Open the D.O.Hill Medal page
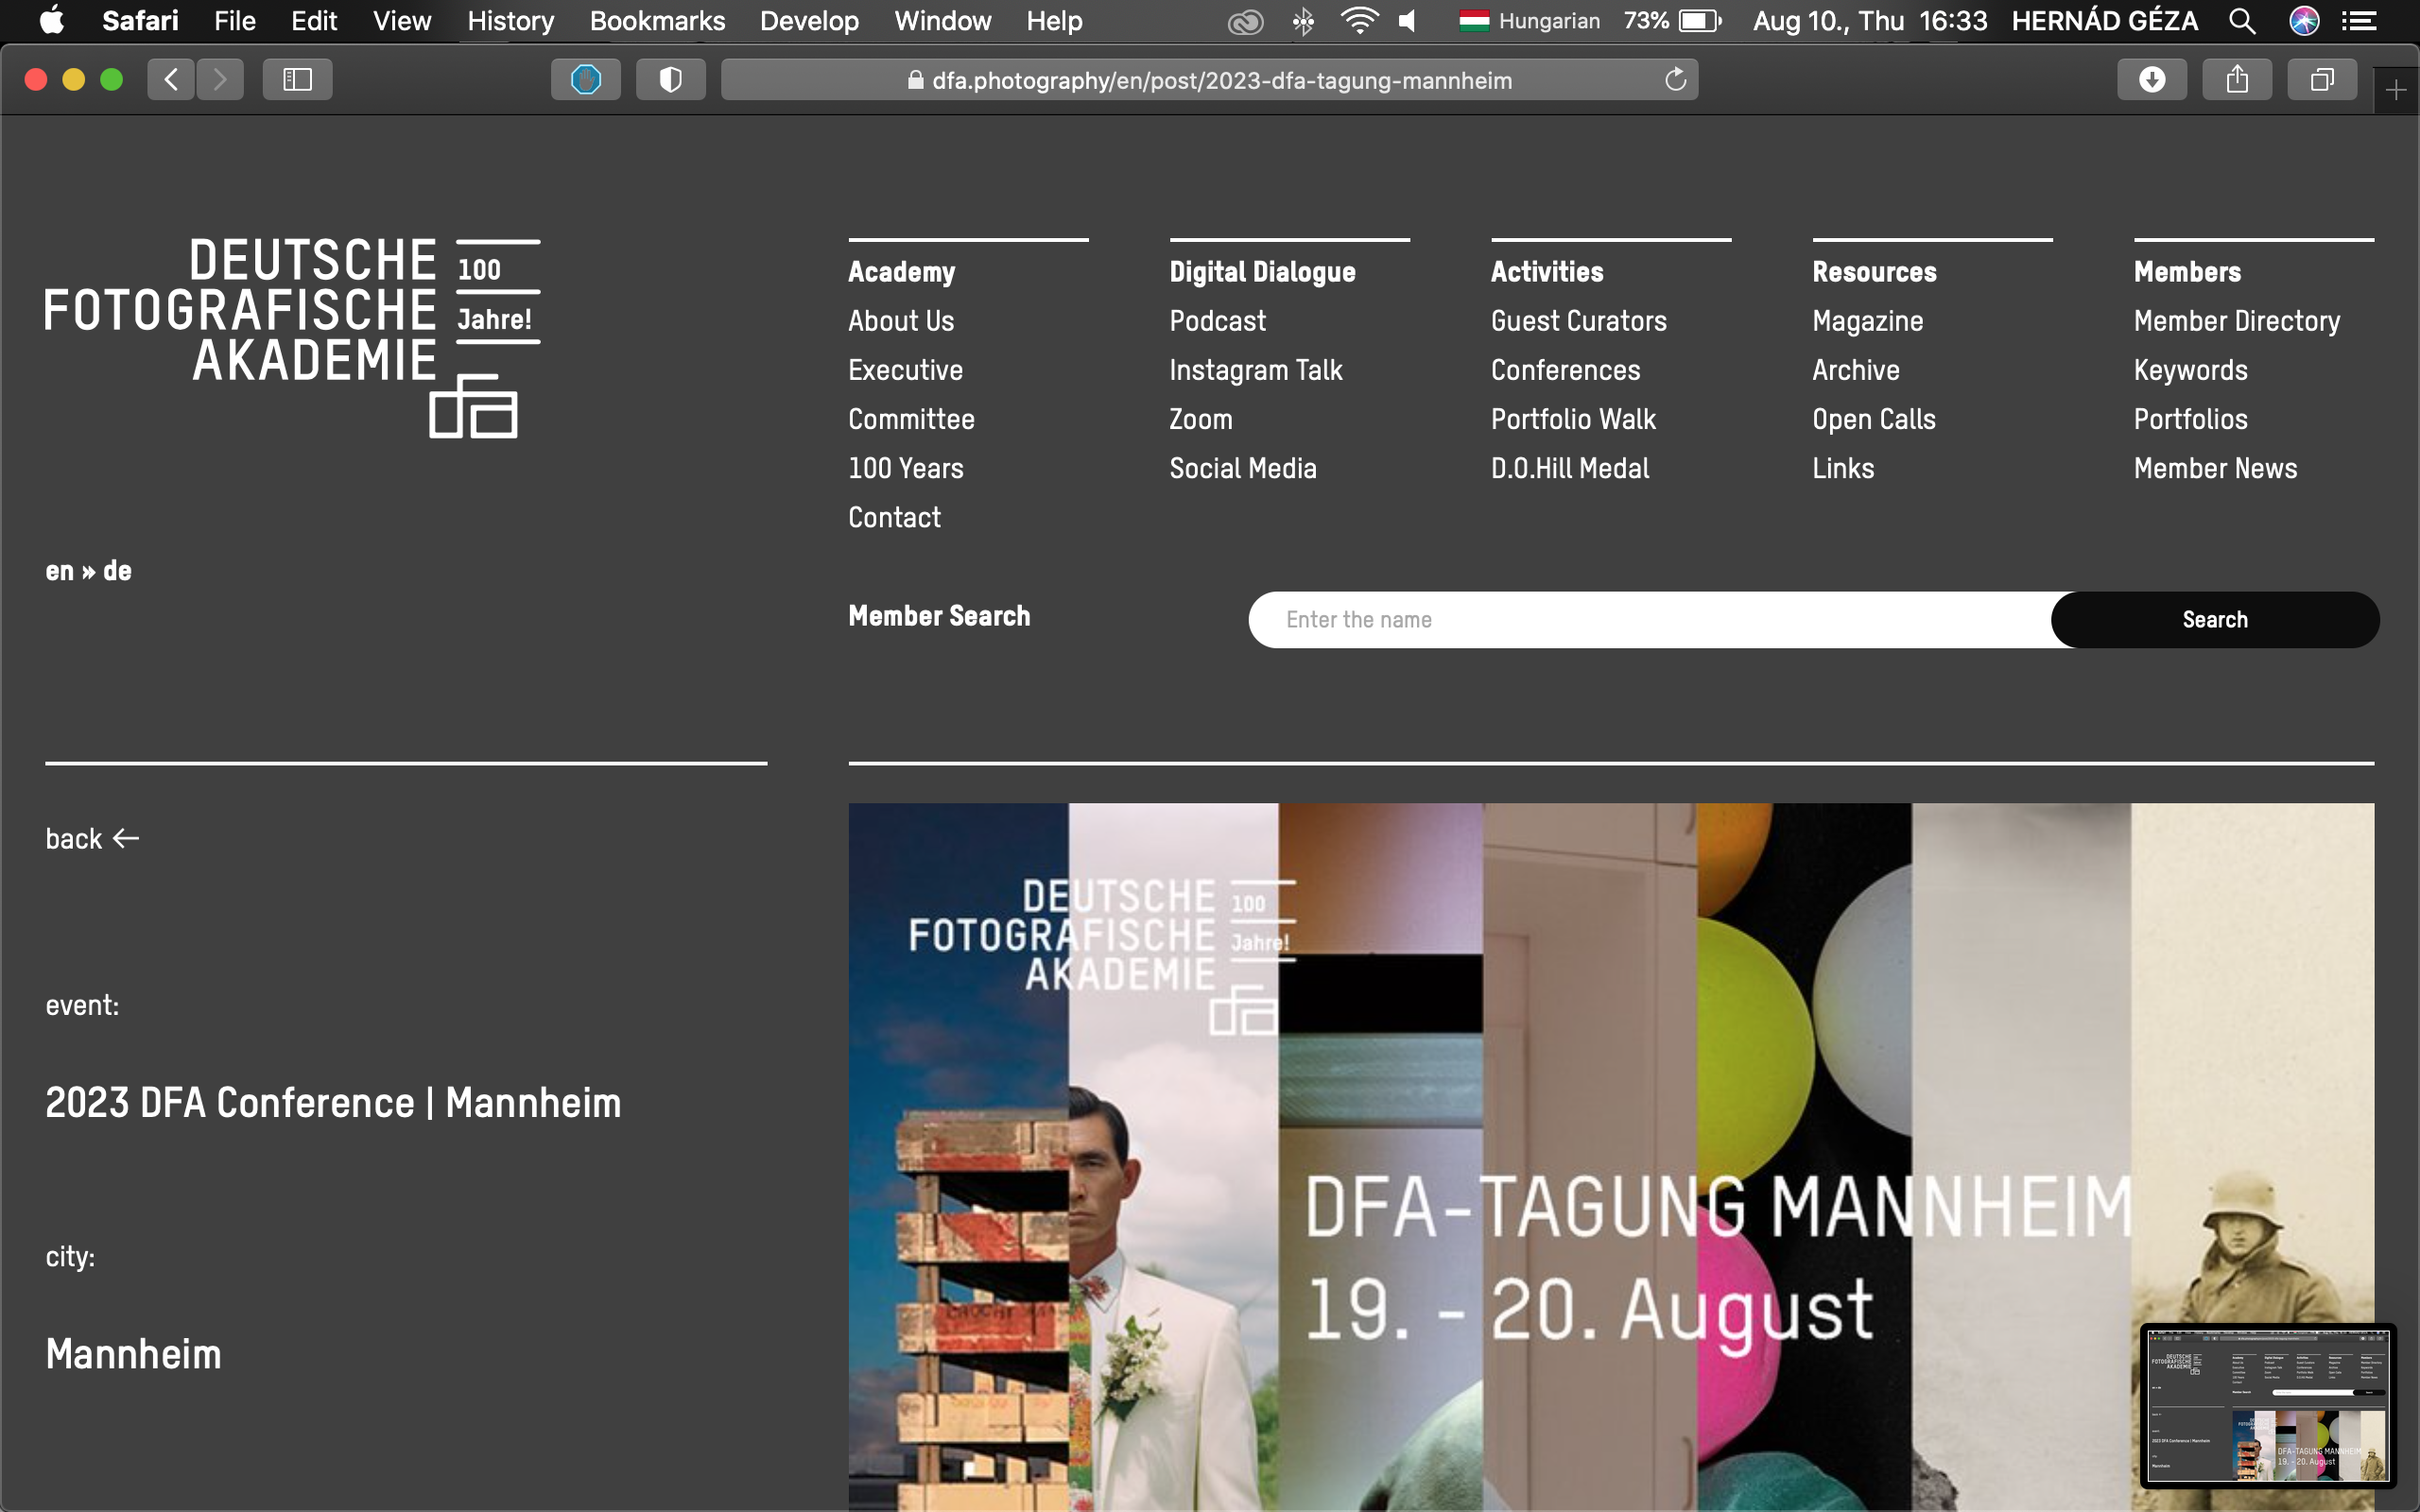 (x=1570, y=468)
